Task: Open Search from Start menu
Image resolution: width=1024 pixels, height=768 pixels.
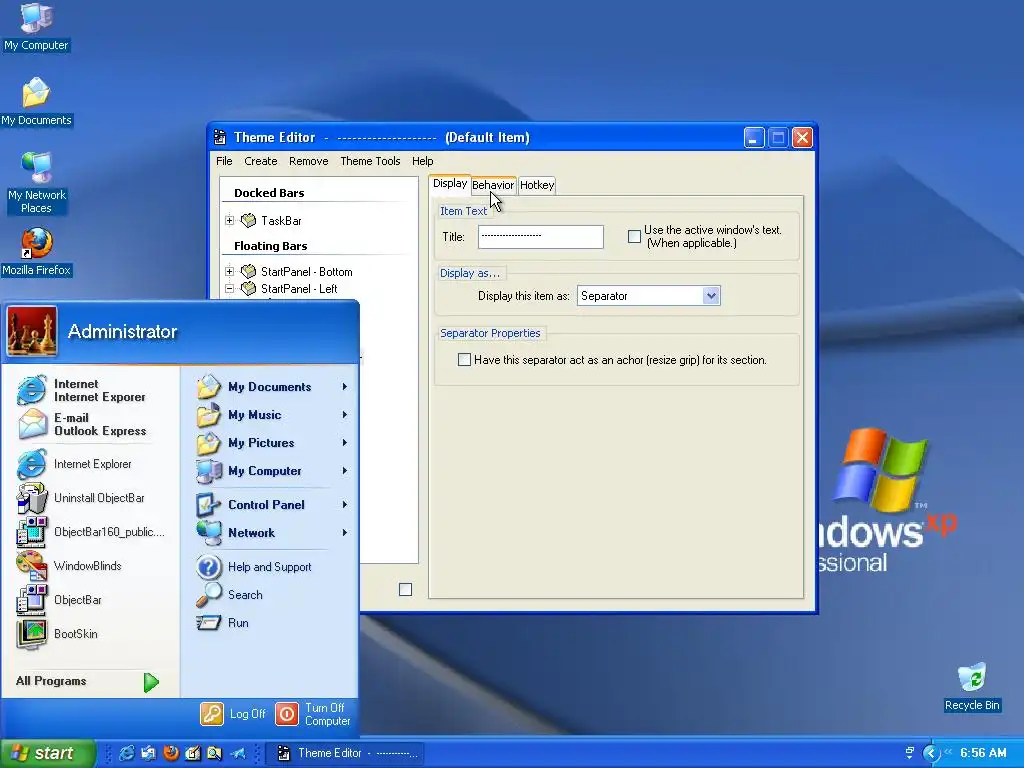Action: [x=230, y=595]
